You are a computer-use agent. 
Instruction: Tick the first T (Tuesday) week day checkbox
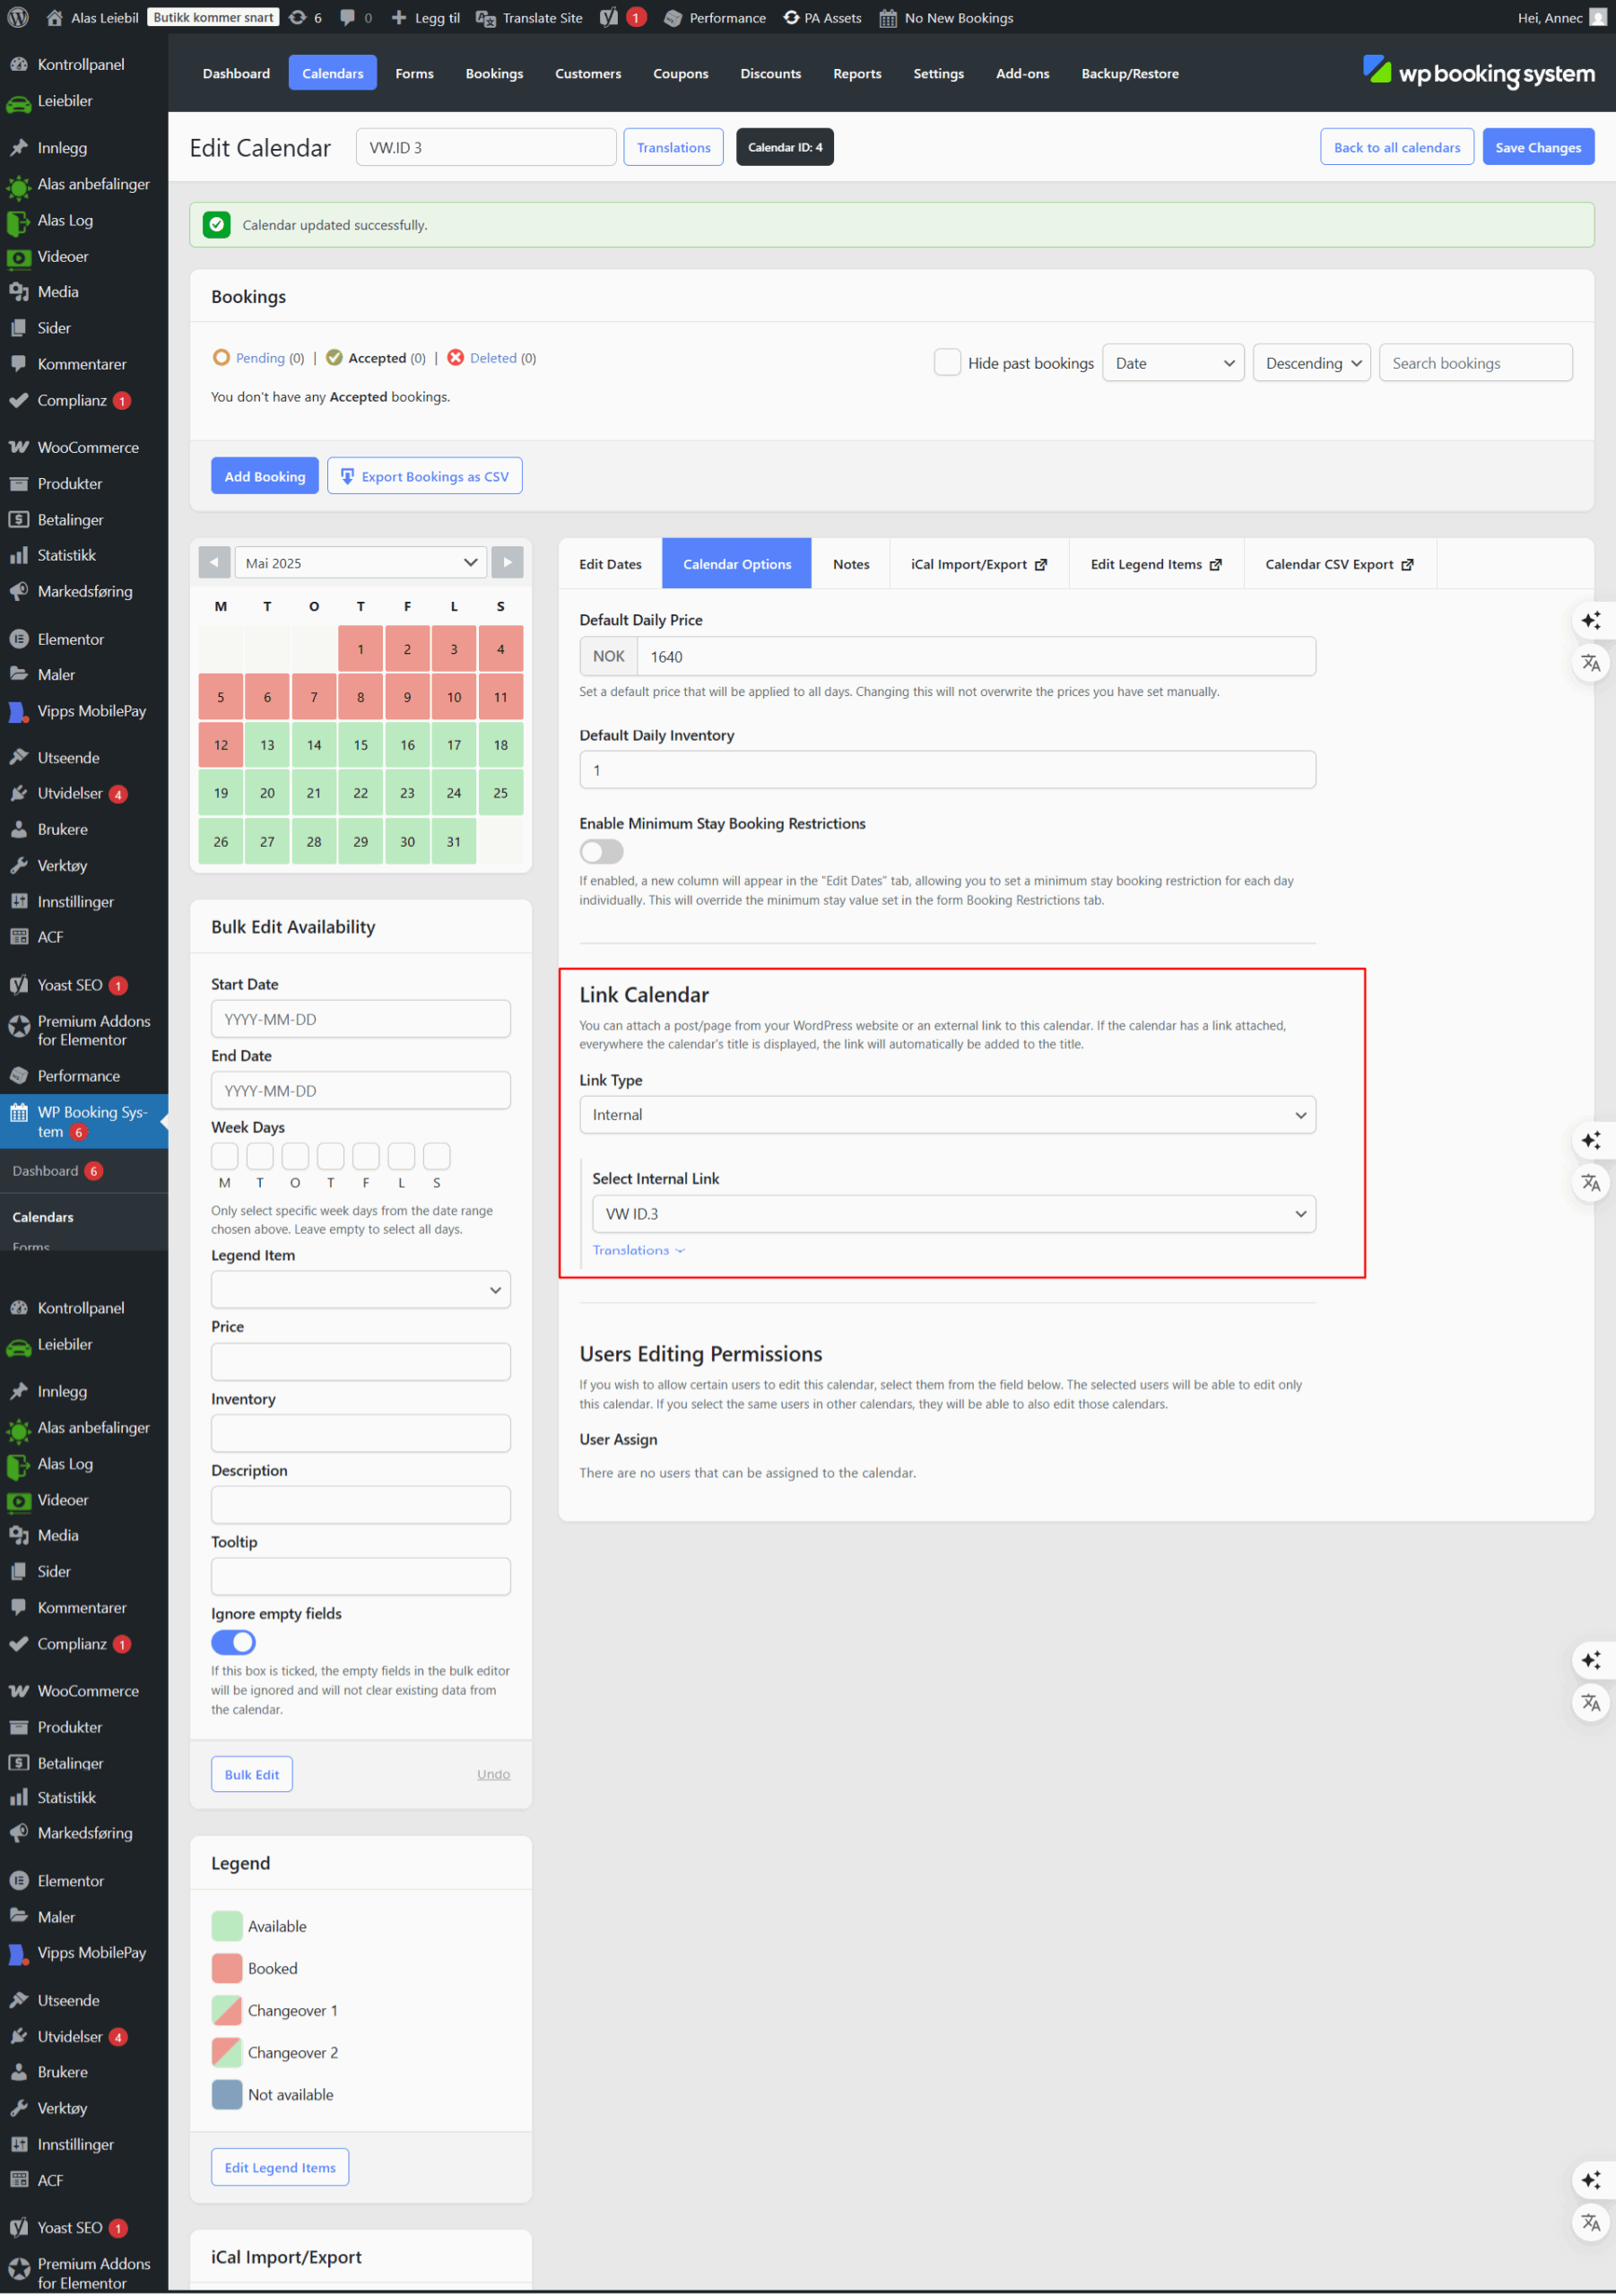[260, 1156]
